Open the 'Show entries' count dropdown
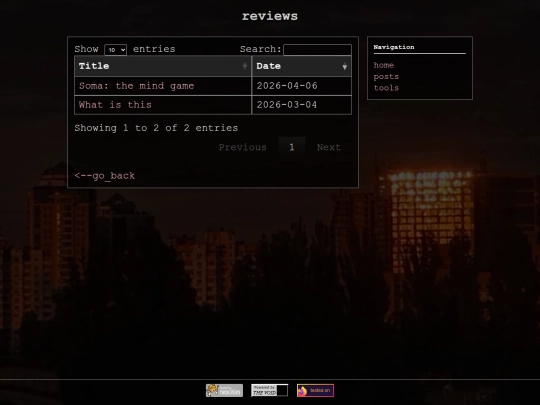This screenshot has width=540, height=405. [115, 50]
